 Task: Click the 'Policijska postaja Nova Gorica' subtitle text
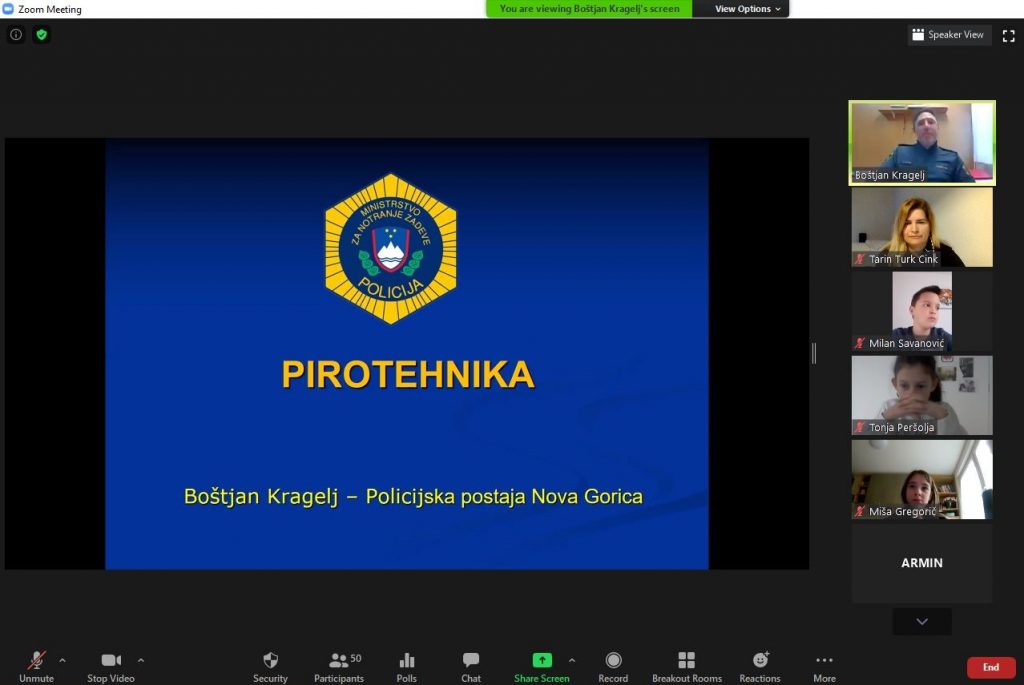pos(504,497)
